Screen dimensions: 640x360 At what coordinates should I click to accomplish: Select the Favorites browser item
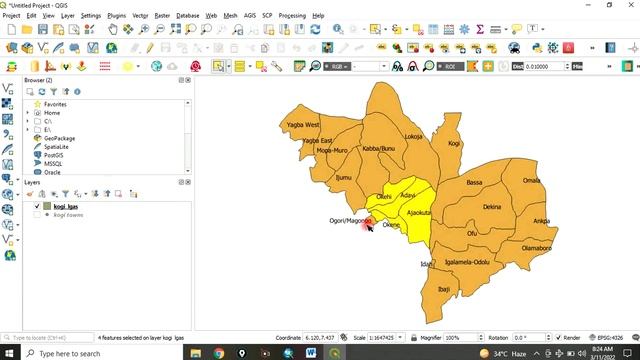click(x=55, y=104)
